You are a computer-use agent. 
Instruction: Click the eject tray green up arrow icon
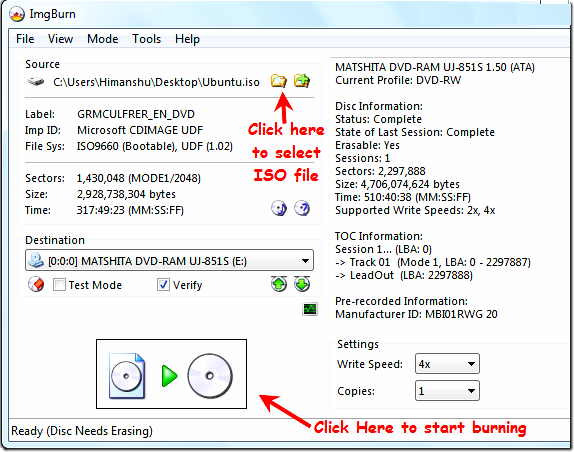tap(279, 284)
